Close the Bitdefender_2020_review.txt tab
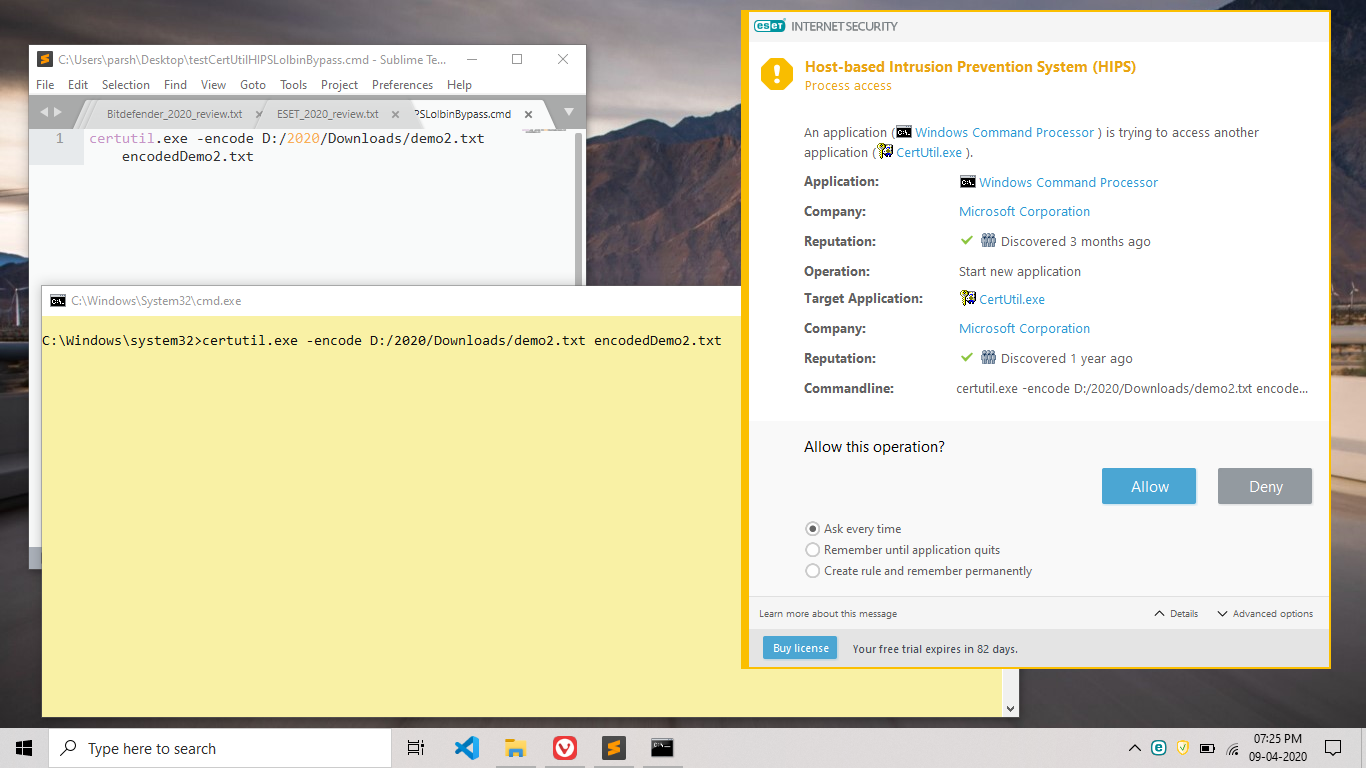The image size is (1366, 768). point(259,114)
